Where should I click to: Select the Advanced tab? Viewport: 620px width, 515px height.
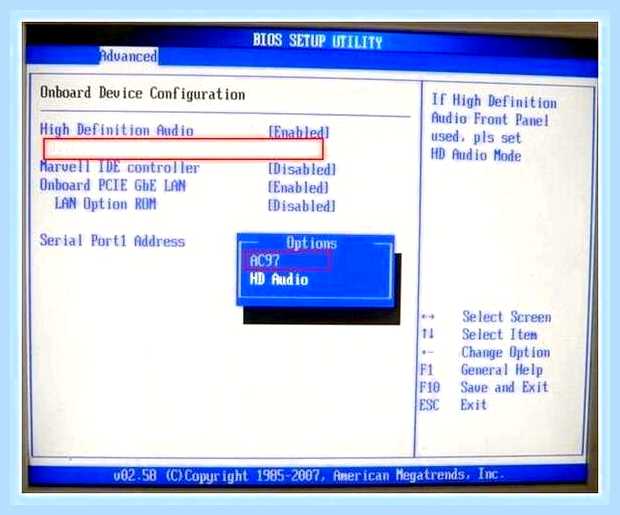click(x=129, y=56)
